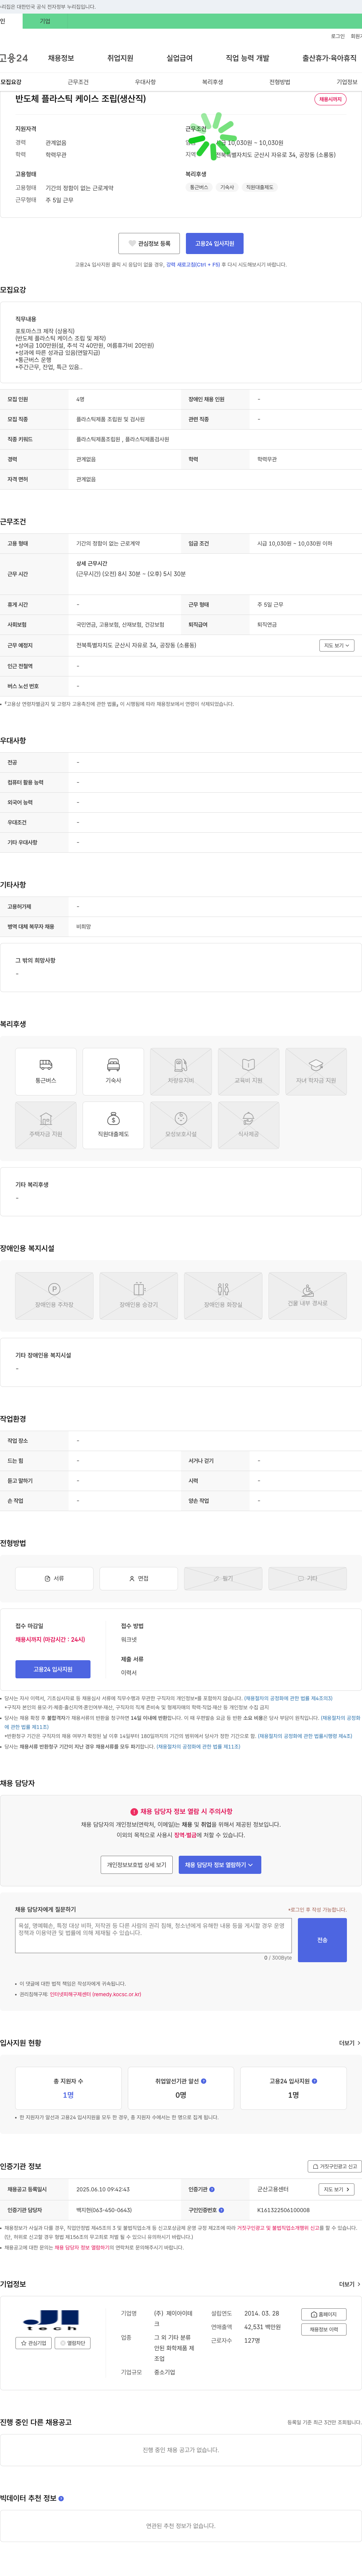Click the 장애인용 화장실 facility icon
This screenshot has height=2576, width=362.
click(223, 1295)
